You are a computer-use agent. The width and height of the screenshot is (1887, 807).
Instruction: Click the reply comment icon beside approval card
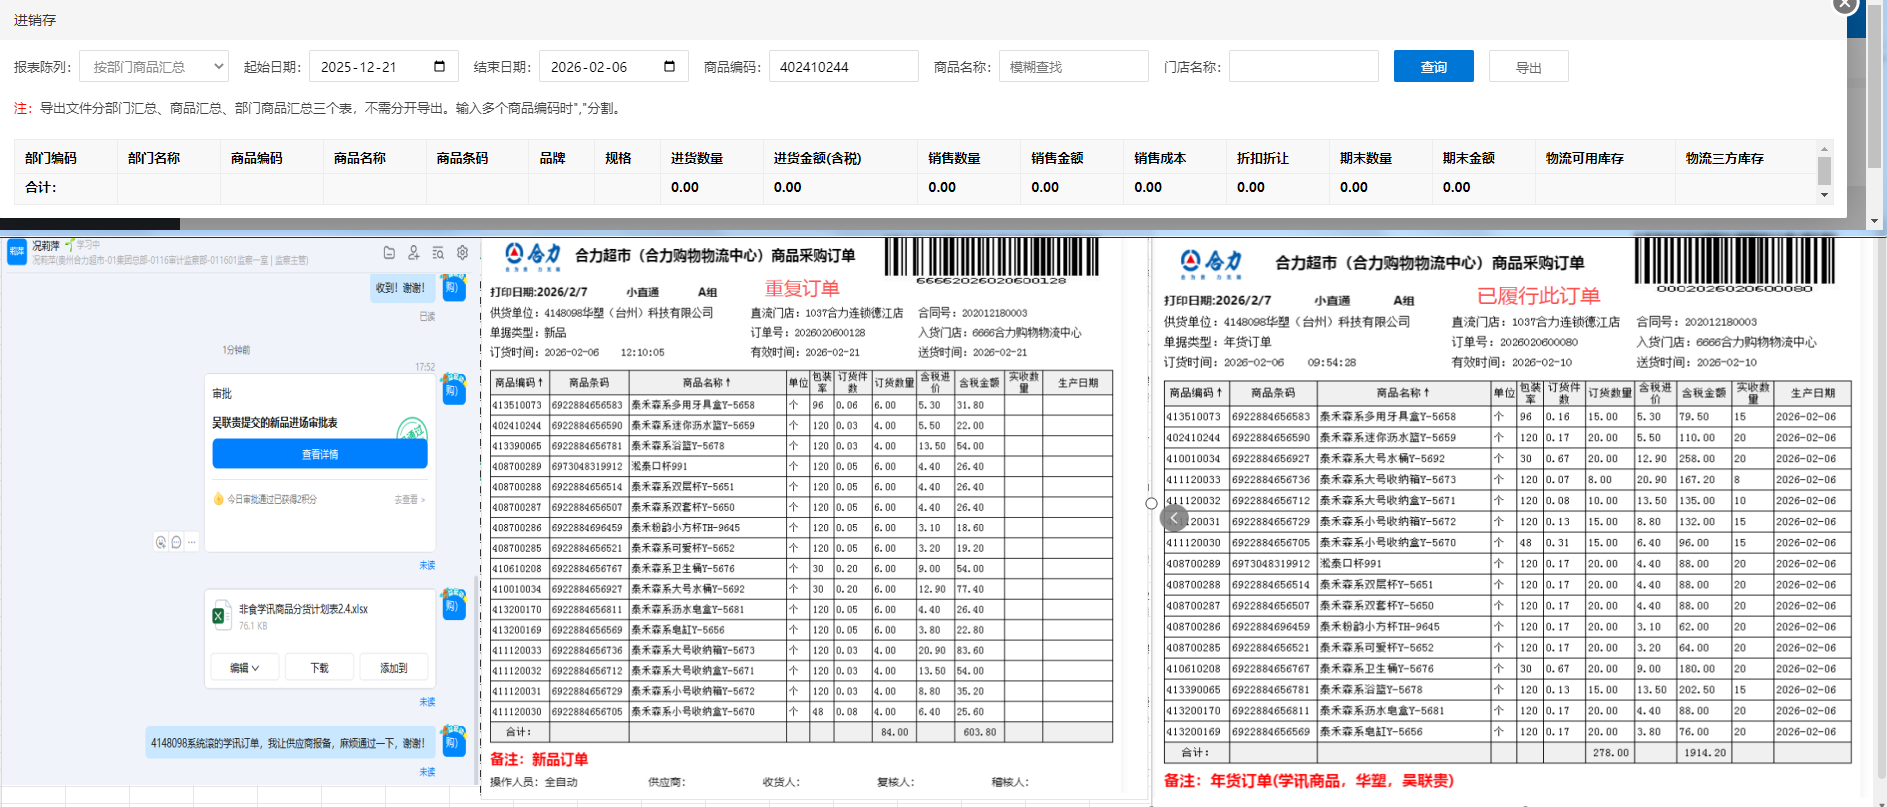pyautogui.click(x=176, y=542)
